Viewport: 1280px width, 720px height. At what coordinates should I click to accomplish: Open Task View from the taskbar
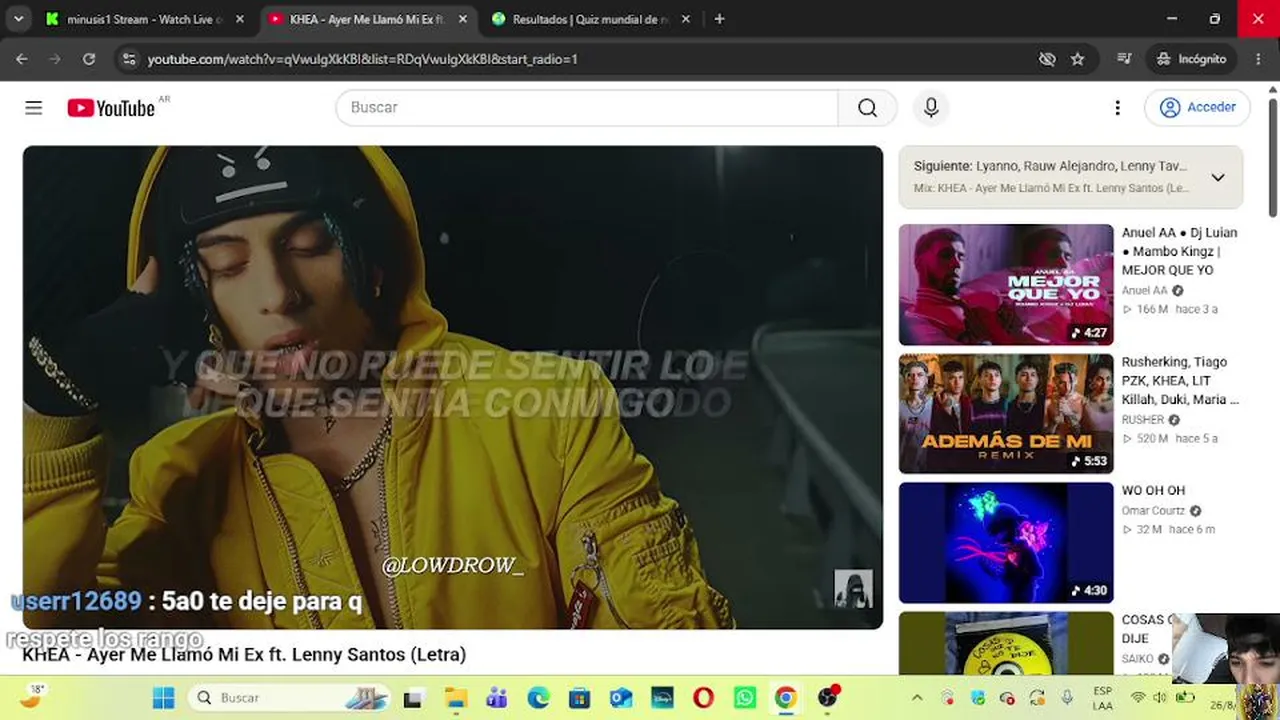413,698
